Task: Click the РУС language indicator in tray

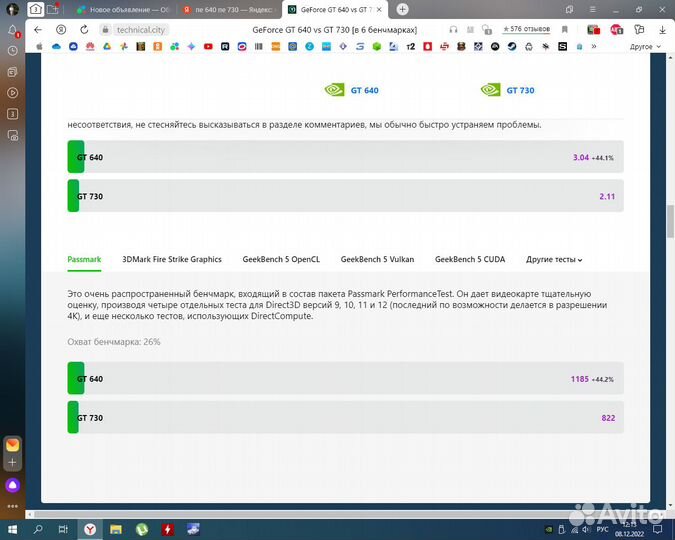Action: point(602,529)
